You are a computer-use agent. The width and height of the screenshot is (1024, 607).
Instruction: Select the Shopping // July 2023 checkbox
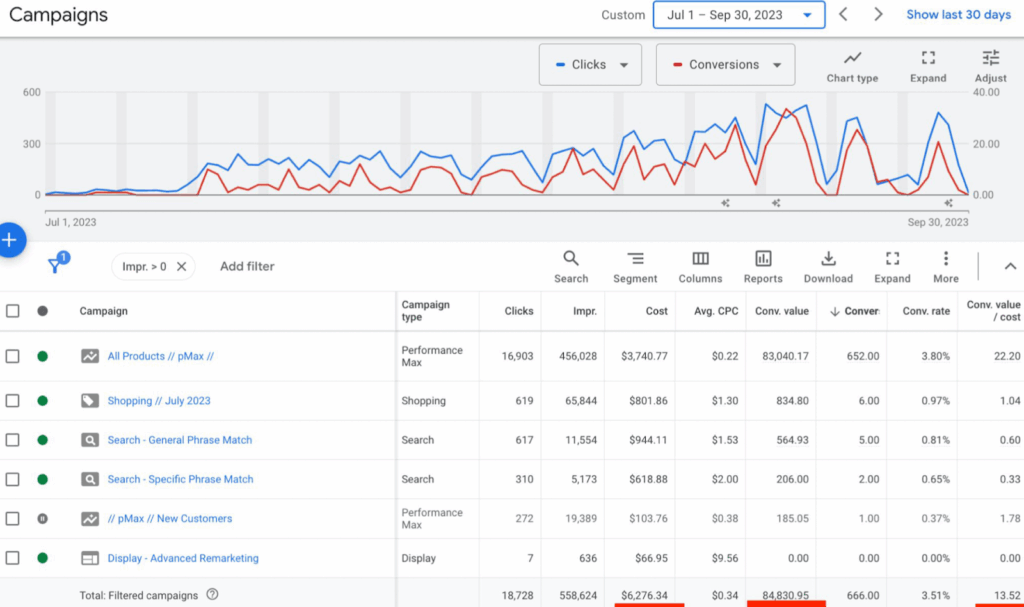click(x=12, y=401)
